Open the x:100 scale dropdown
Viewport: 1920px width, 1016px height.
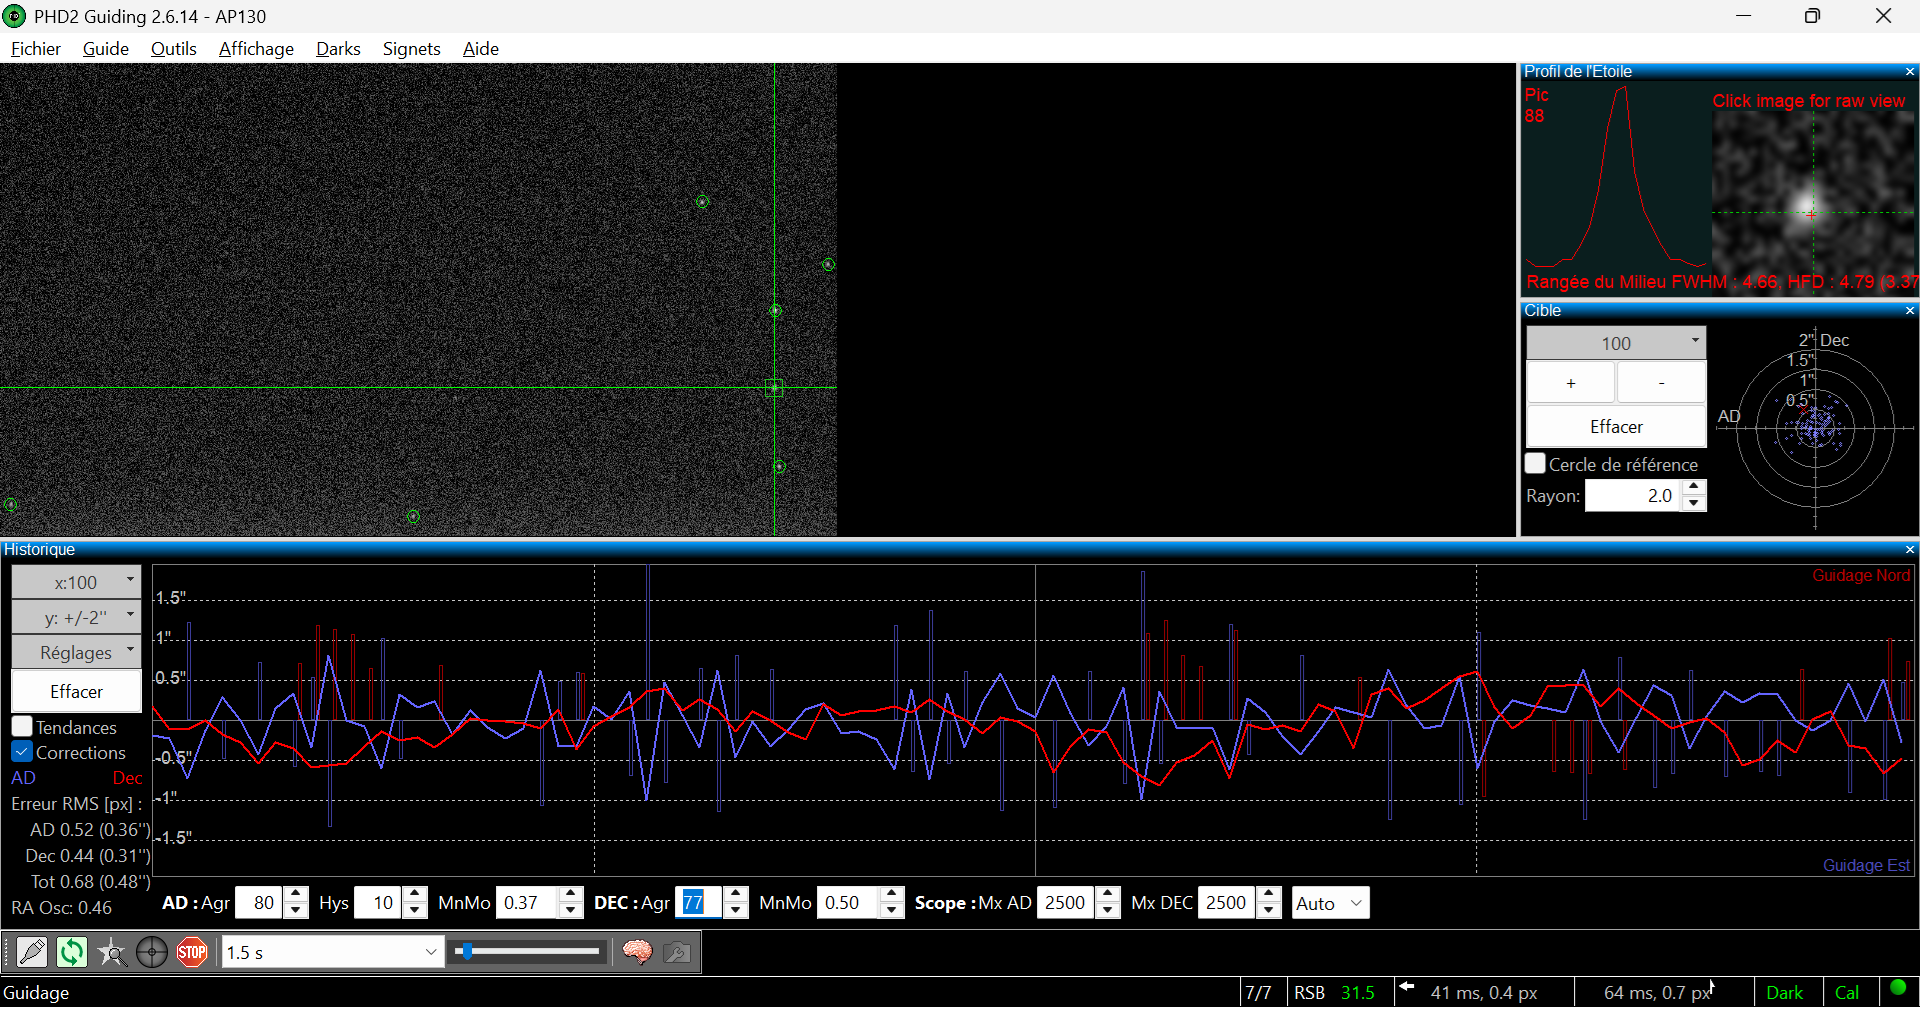tap(76, 582)
